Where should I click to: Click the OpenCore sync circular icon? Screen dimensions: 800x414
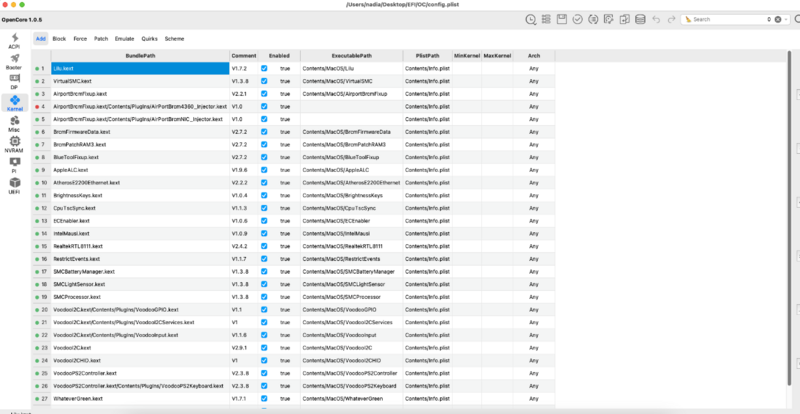point(593,19)
